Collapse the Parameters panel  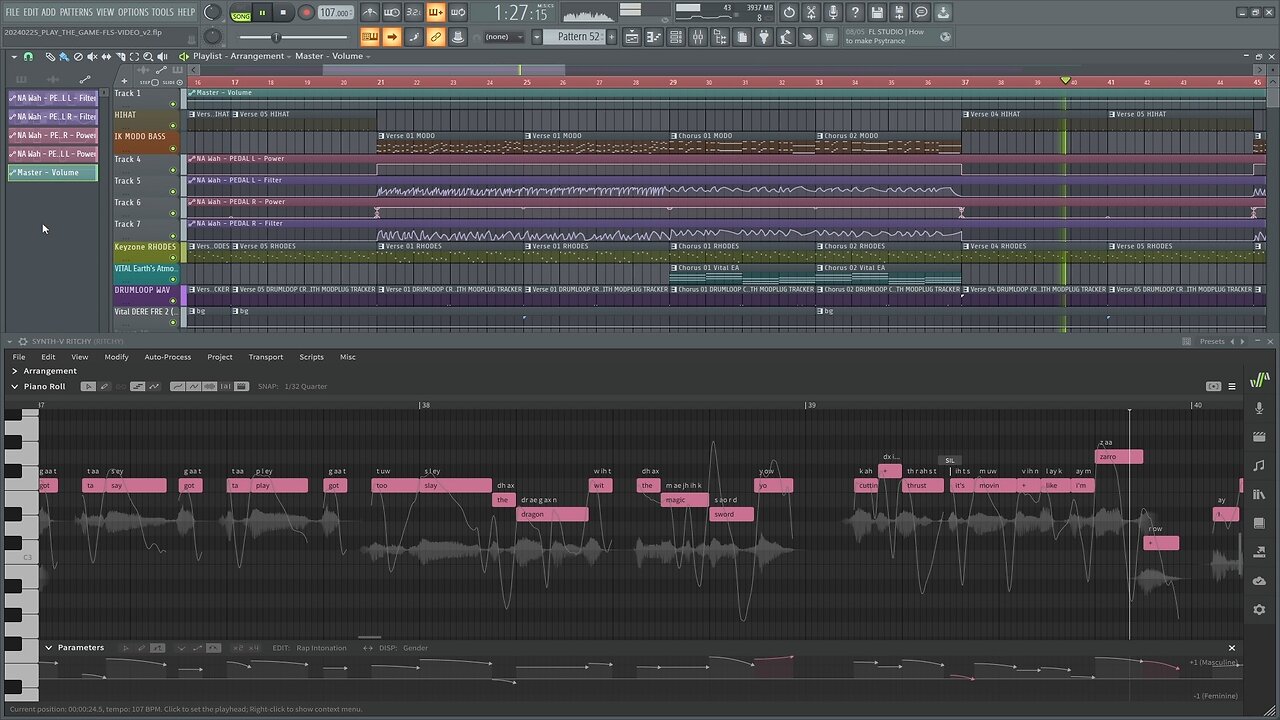pyautogui.click(x=48, y=648)
